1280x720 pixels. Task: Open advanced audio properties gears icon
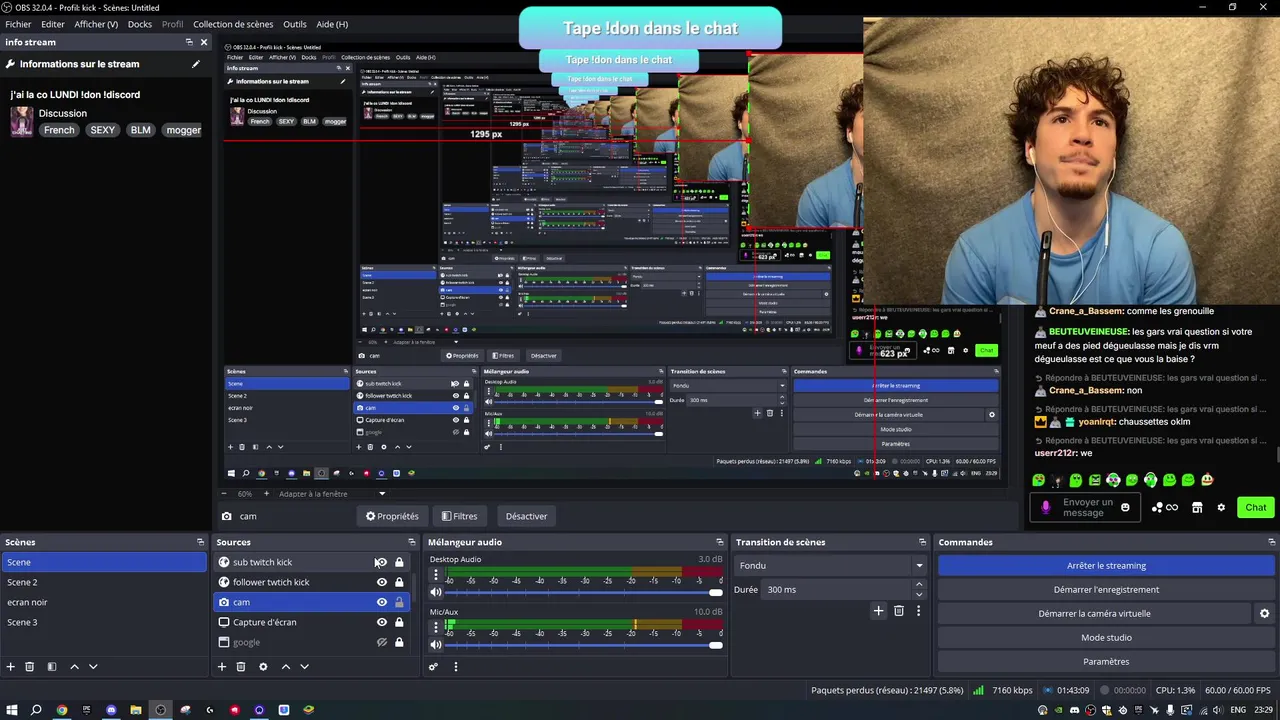pos(433,667)
